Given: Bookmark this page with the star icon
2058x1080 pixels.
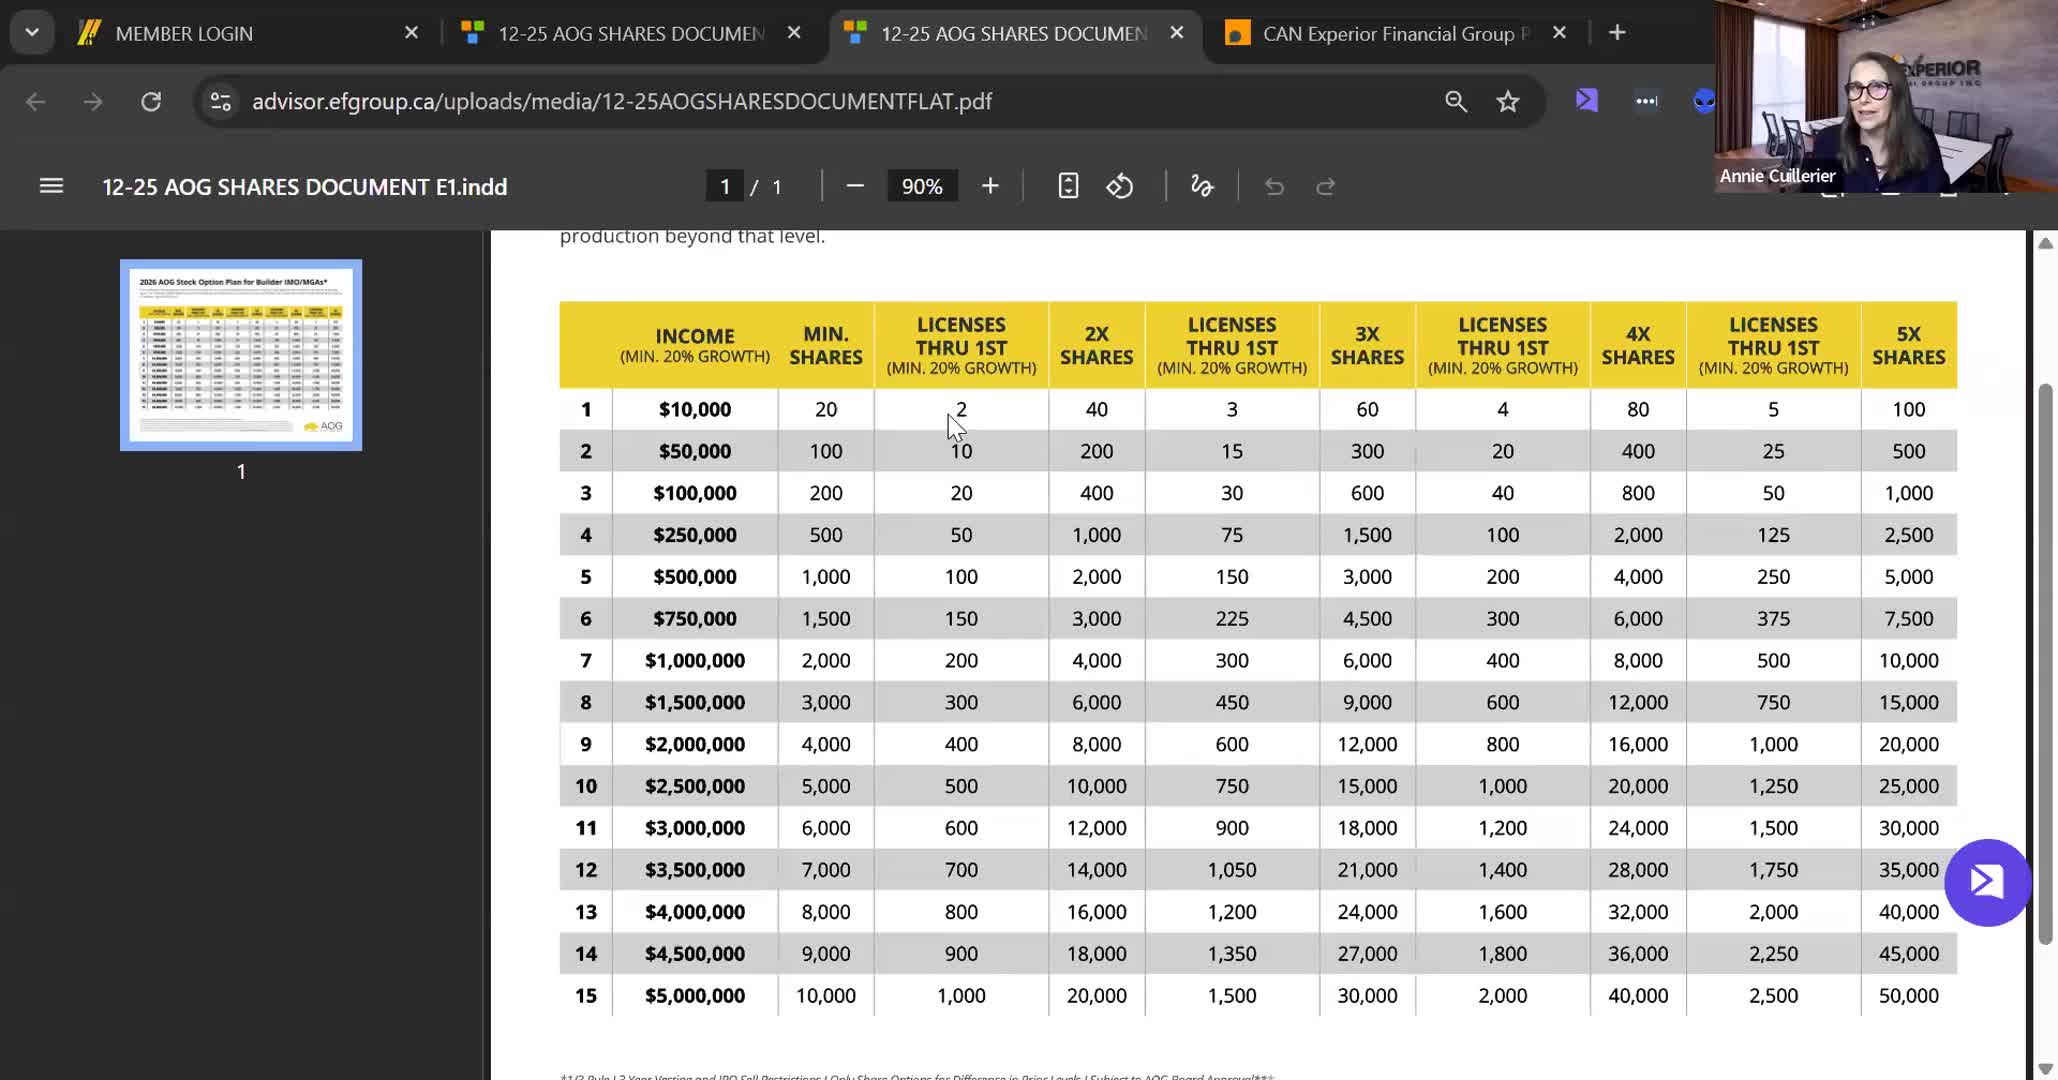Looking at the screenshot, I should tap(1508, 101).
